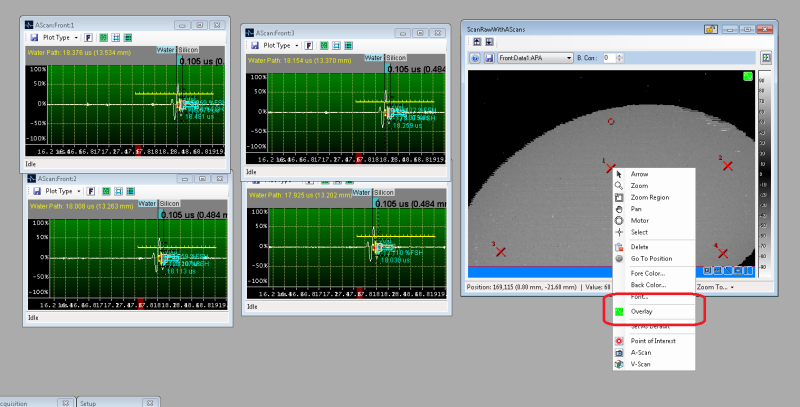The width and height of the screenshot is (800, 407).
Task: Click the B. Con spinner arrows
Action: tap(620, 58)
